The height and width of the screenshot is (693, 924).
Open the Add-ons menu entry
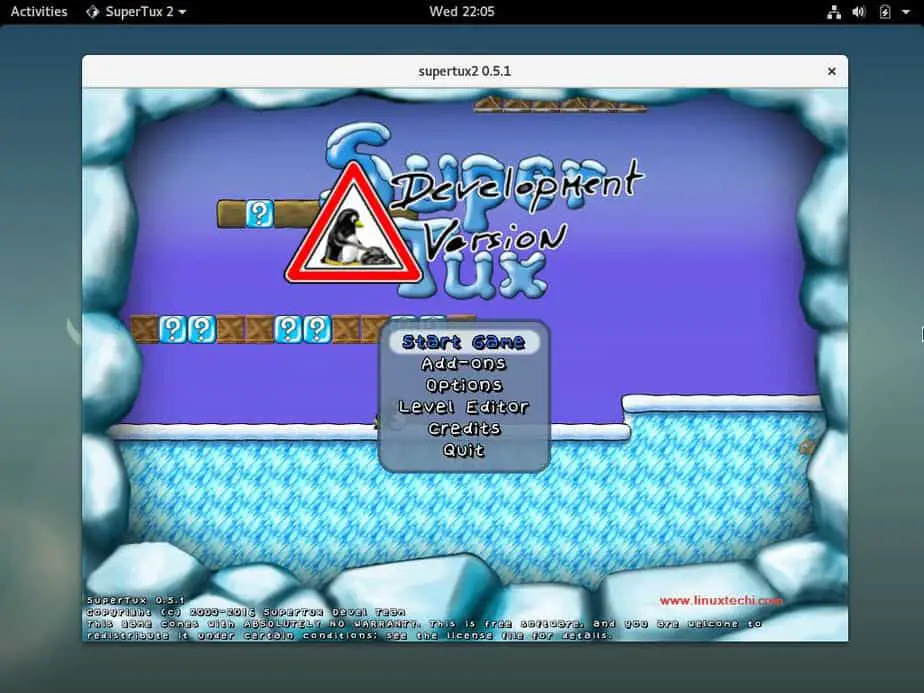(464, 364)
